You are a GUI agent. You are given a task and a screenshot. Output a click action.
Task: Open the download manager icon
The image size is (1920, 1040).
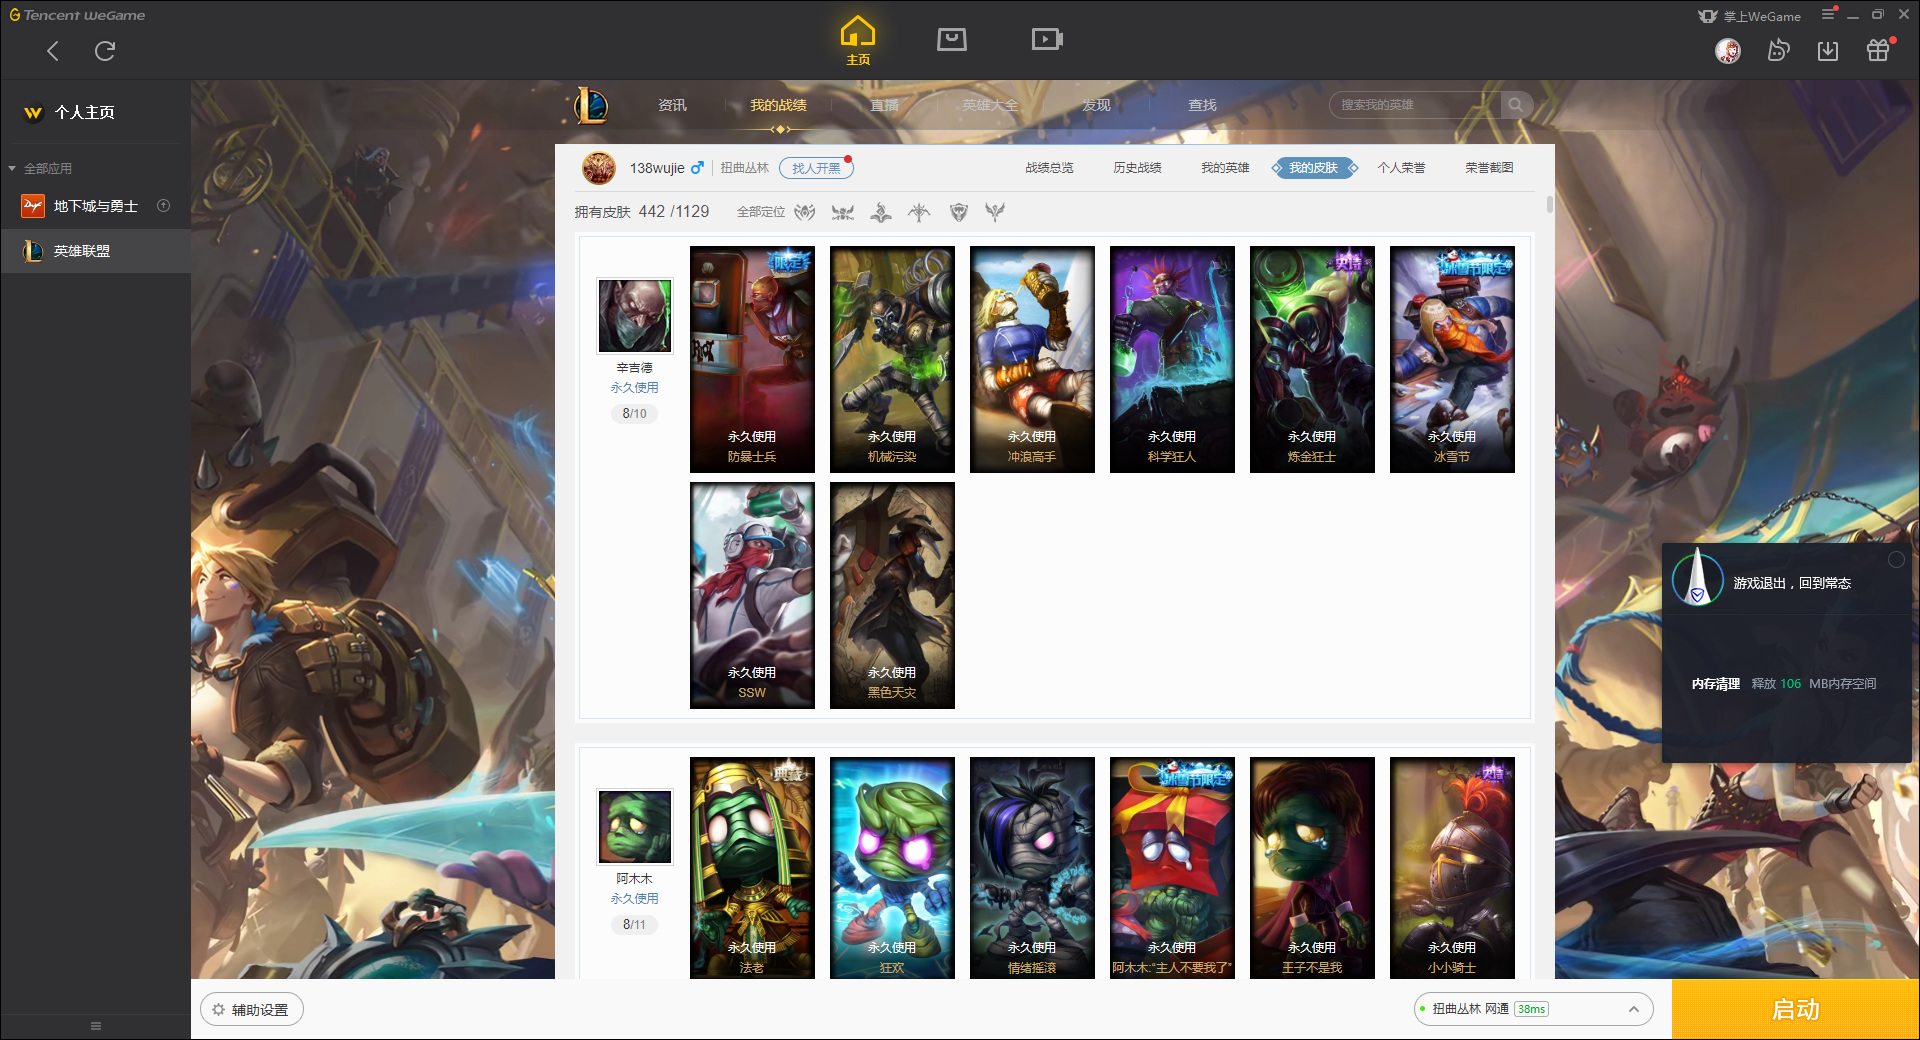tap(1828, 51)
